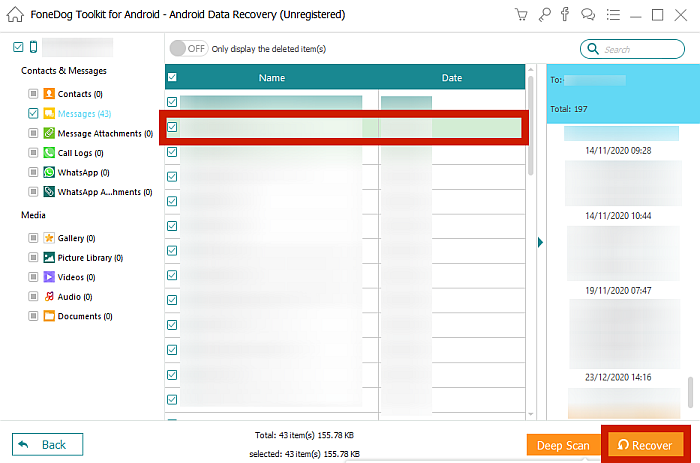Check the WhatsApp Attachments checkbox

pos(33,192)
